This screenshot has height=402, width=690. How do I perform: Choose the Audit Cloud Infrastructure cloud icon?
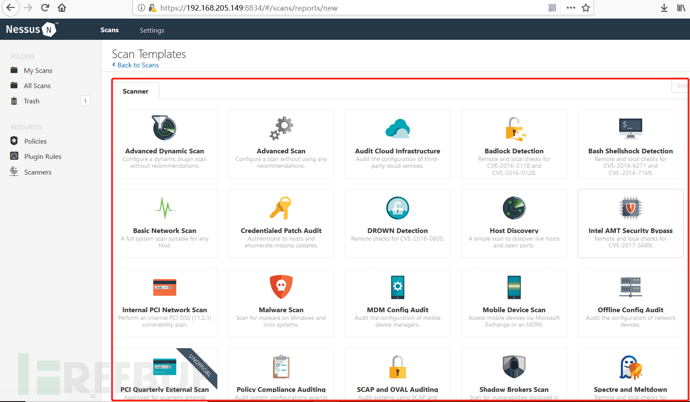tap(397, 128)
